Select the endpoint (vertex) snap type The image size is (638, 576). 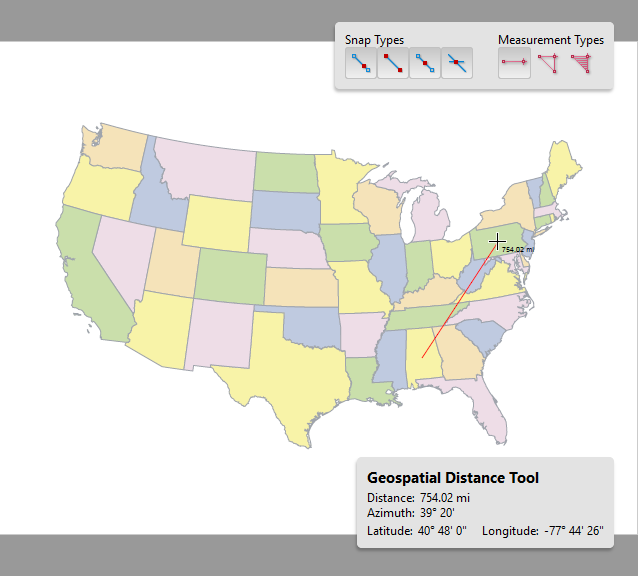click(393, 63)
